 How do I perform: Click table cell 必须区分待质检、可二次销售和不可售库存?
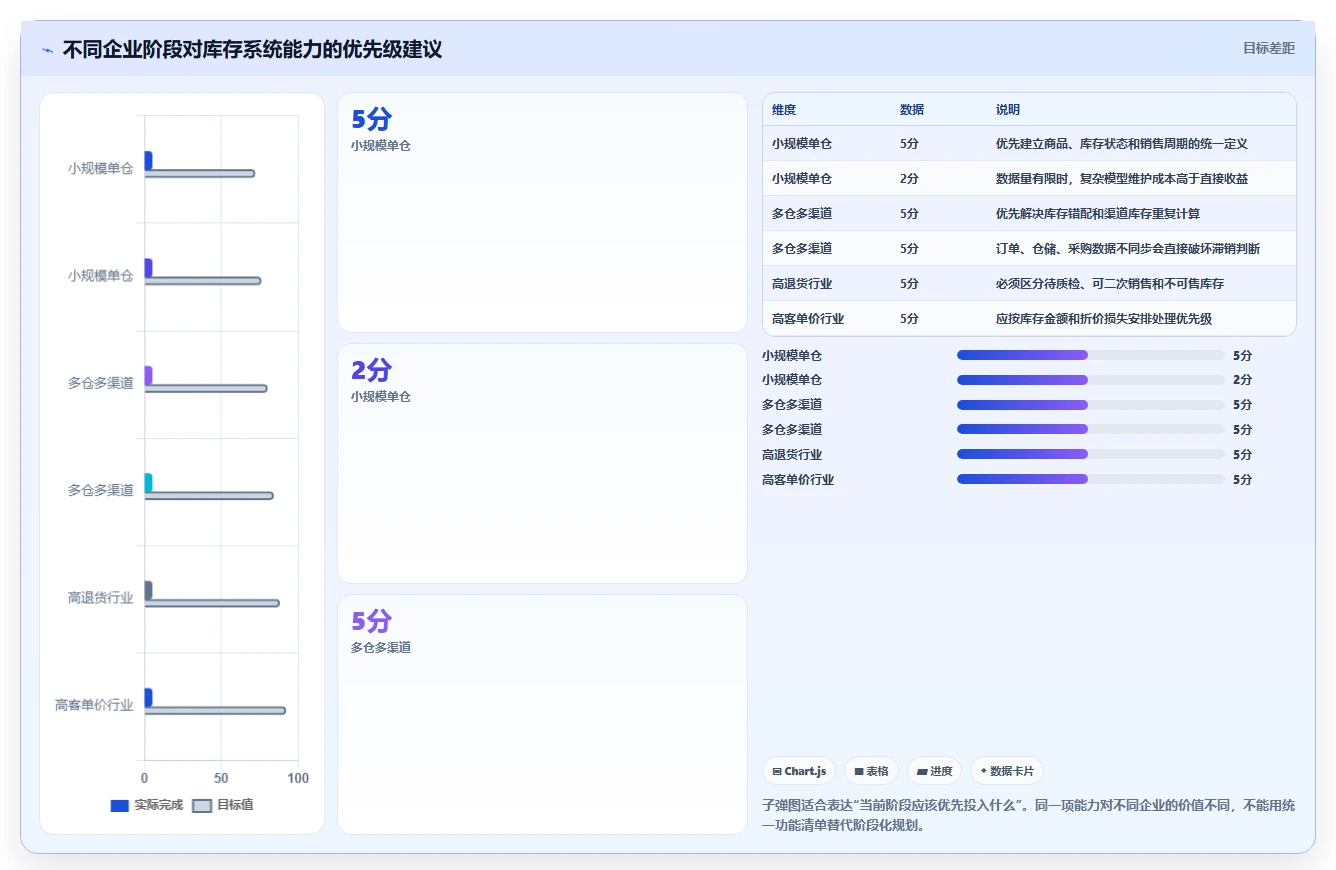[x=1110, y=284]
